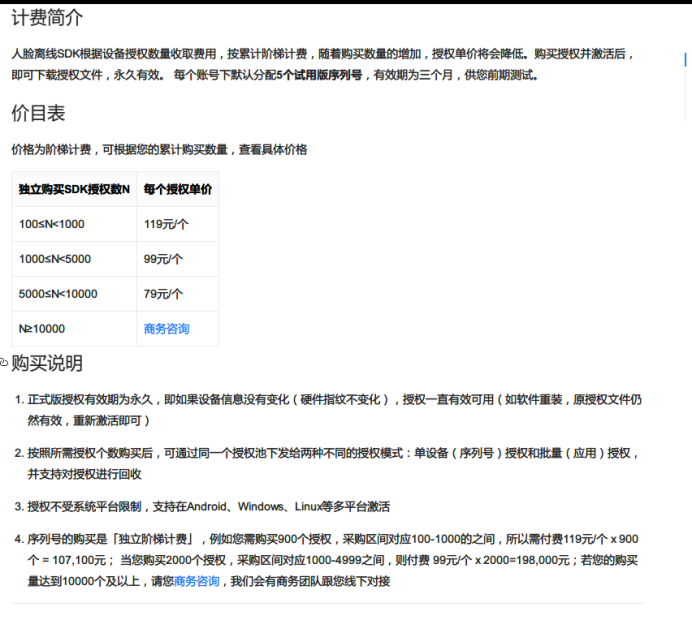Select the 119元/个 price cell
Screen dimensions: 692x621
(x=178, y=224)
